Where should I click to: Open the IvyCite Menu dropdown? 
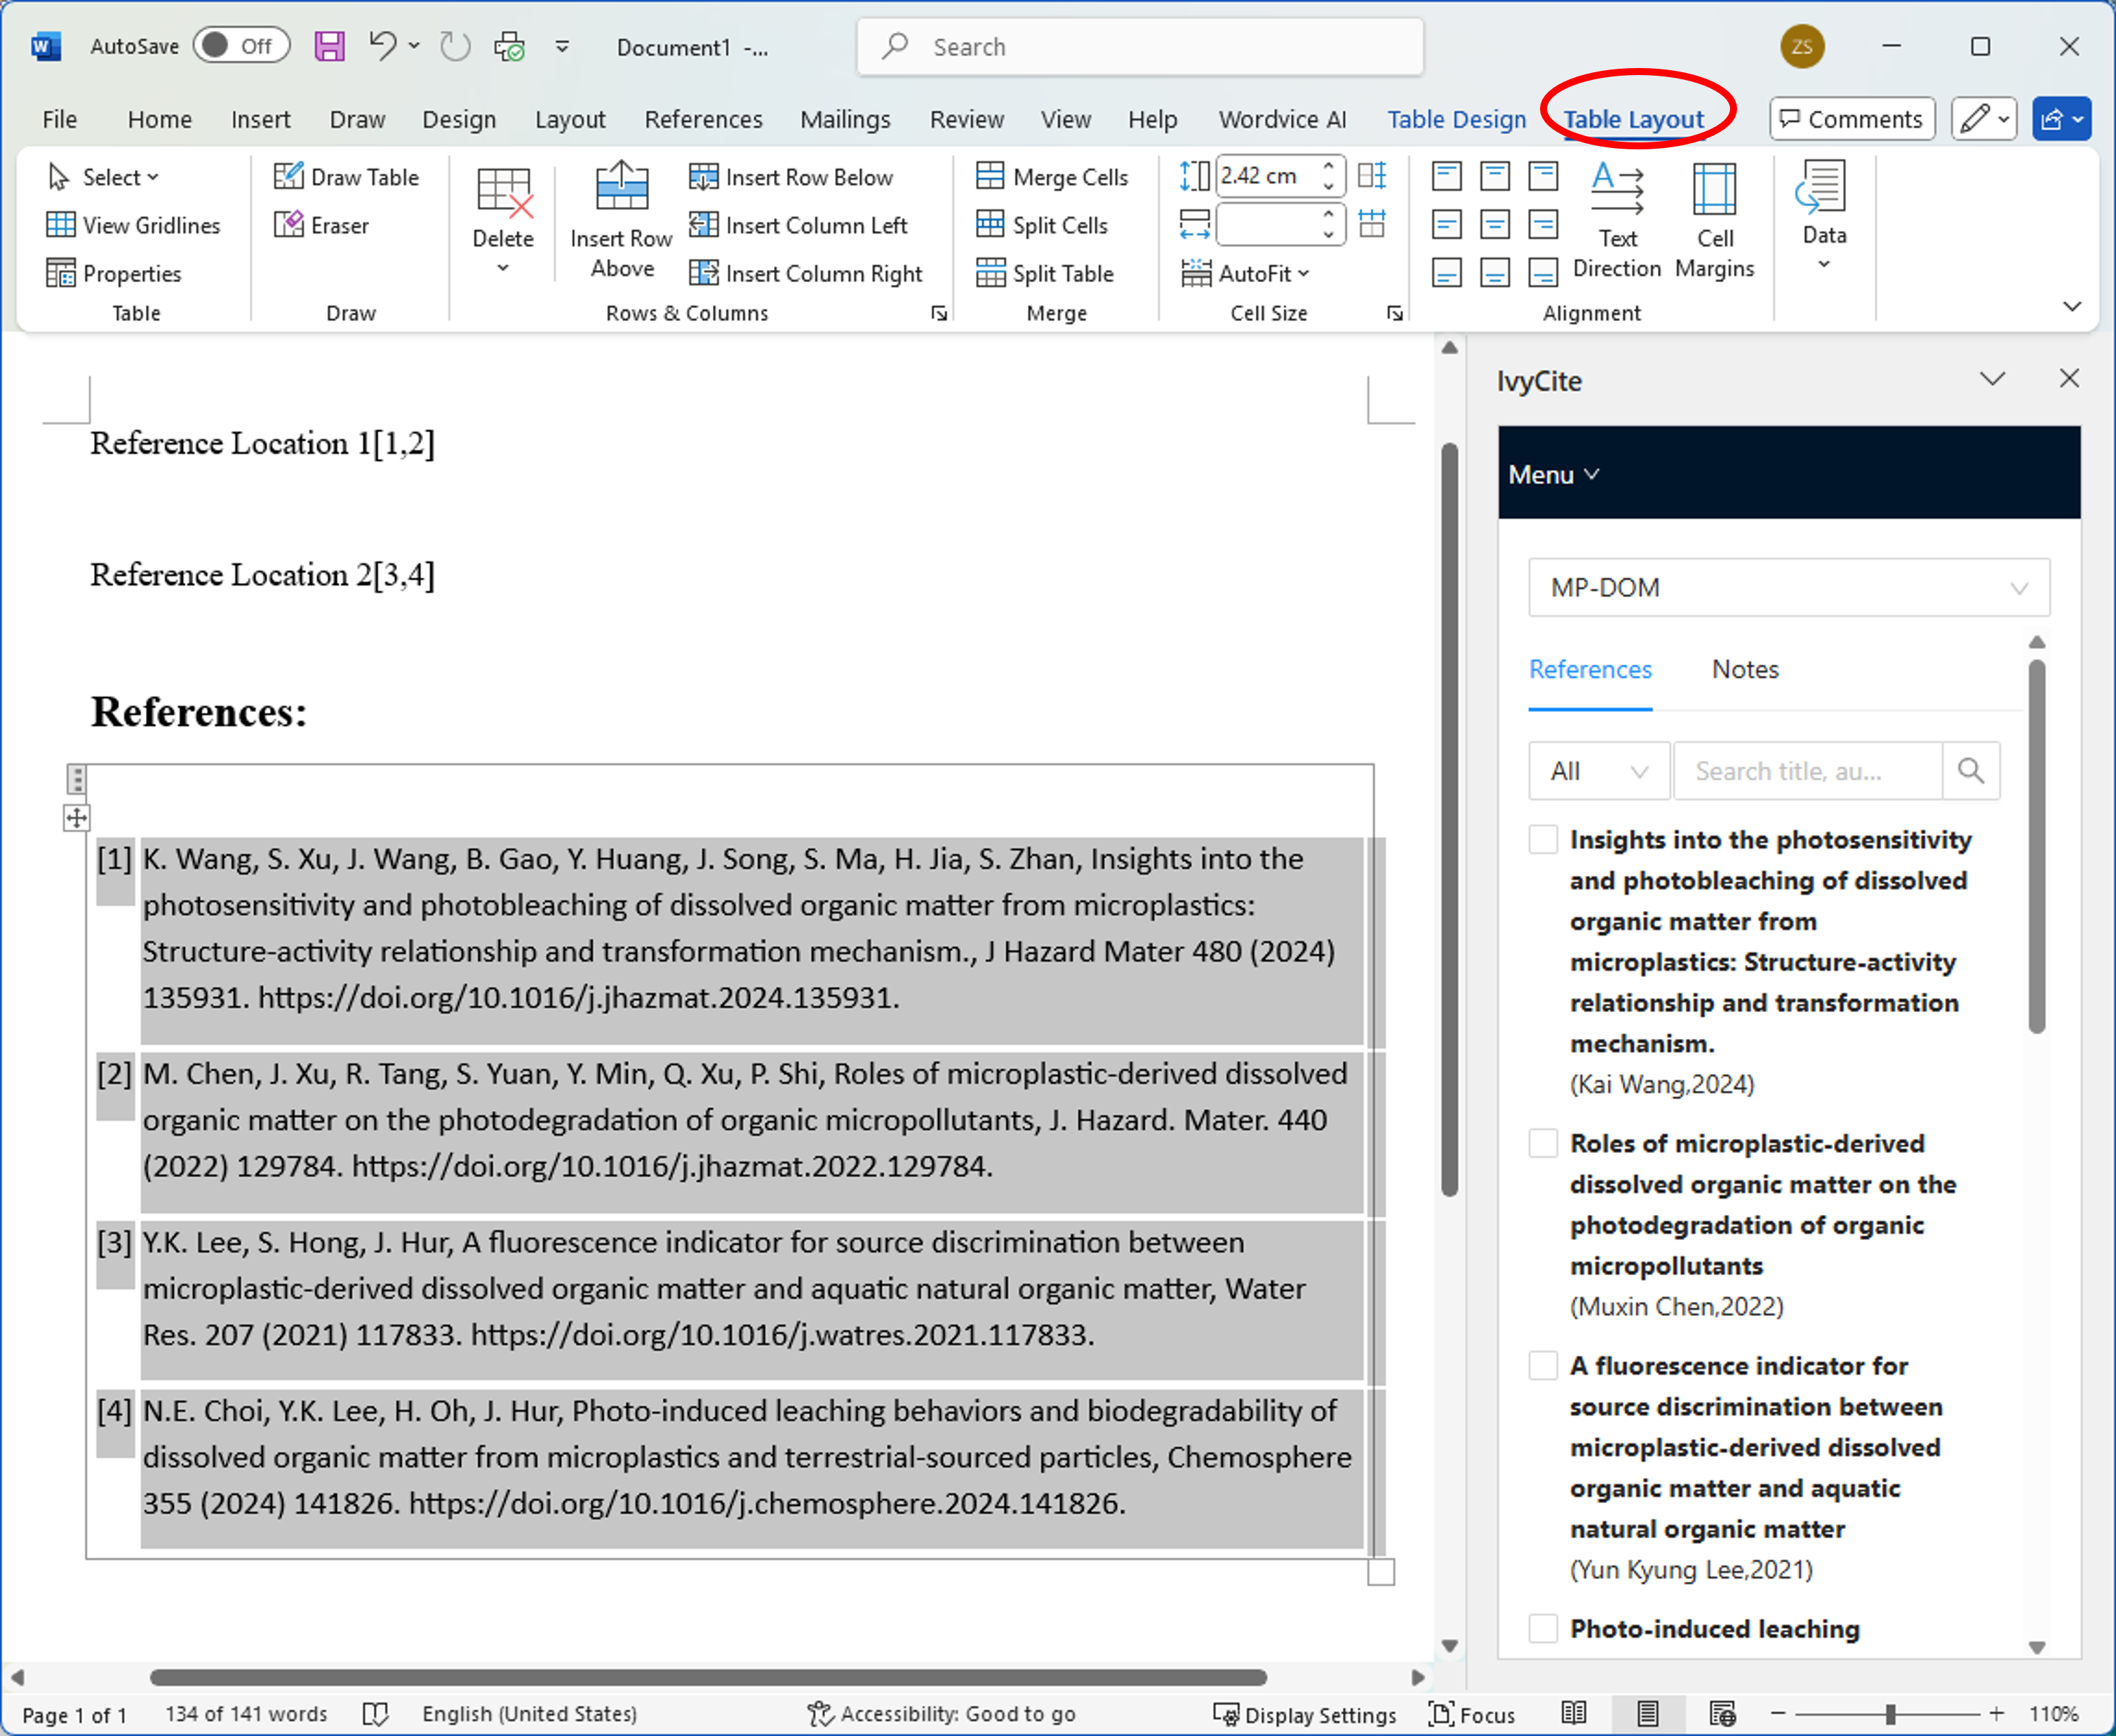point(1553,474)
